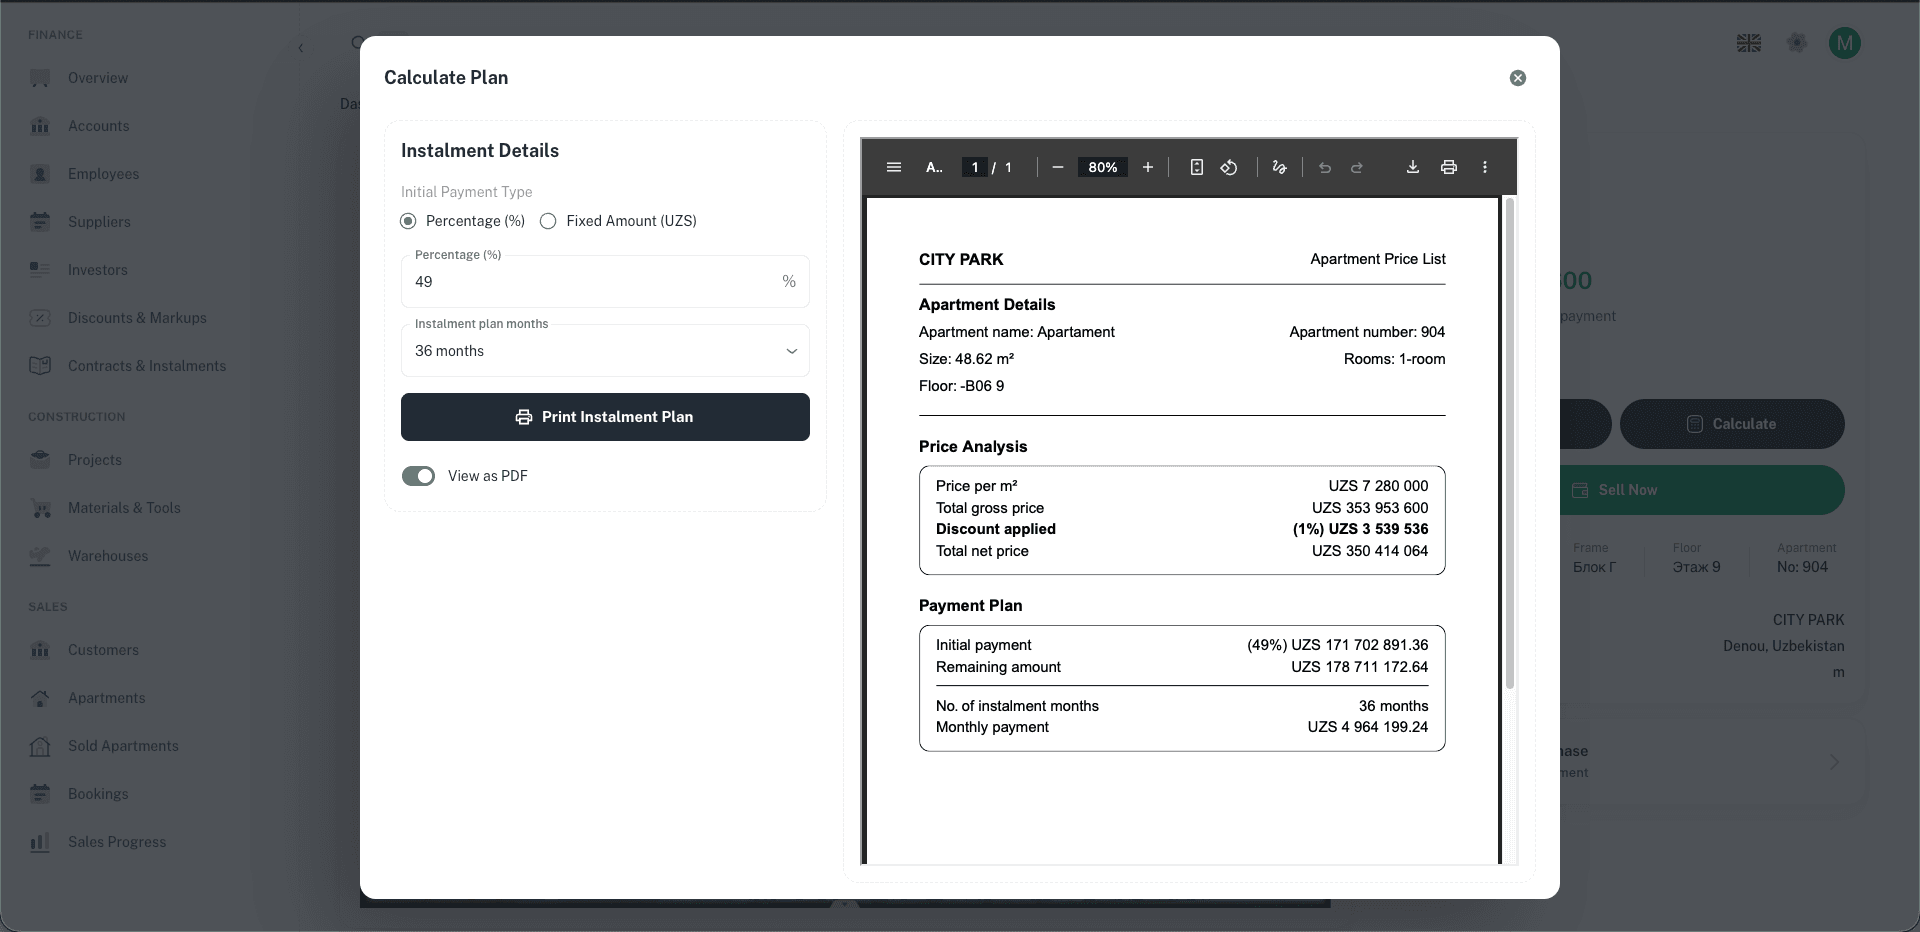Open PDF viewer more actions menu

coord(1485,167)
